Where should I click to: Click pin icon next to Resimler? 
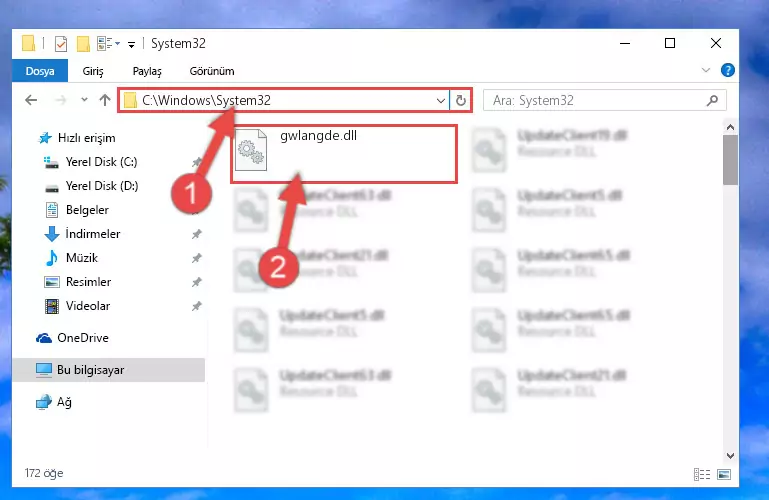click(197, 282)
